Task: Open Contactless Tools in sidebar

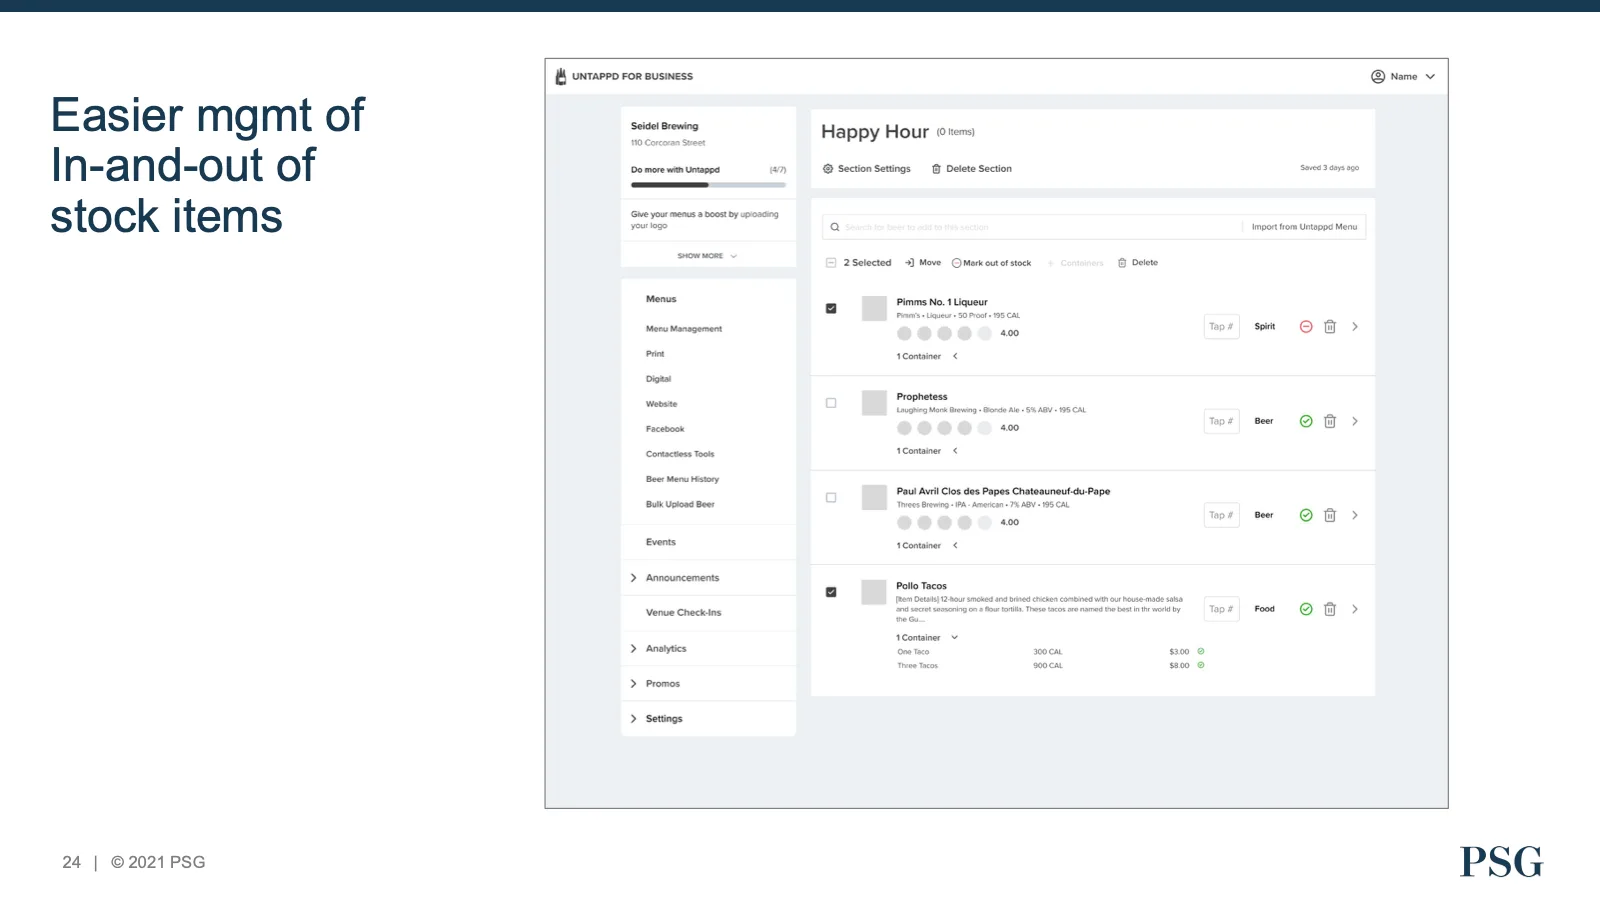Action: (680, 454)
